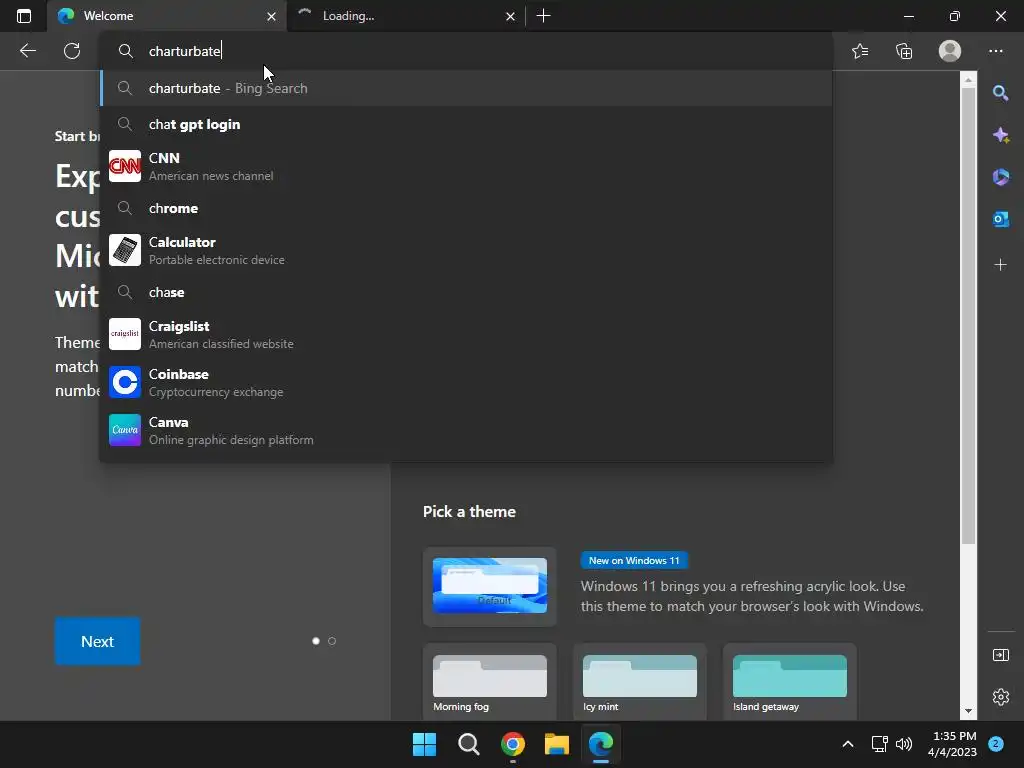Select the first page indicator dot
1024x768 pixels.
316,641
